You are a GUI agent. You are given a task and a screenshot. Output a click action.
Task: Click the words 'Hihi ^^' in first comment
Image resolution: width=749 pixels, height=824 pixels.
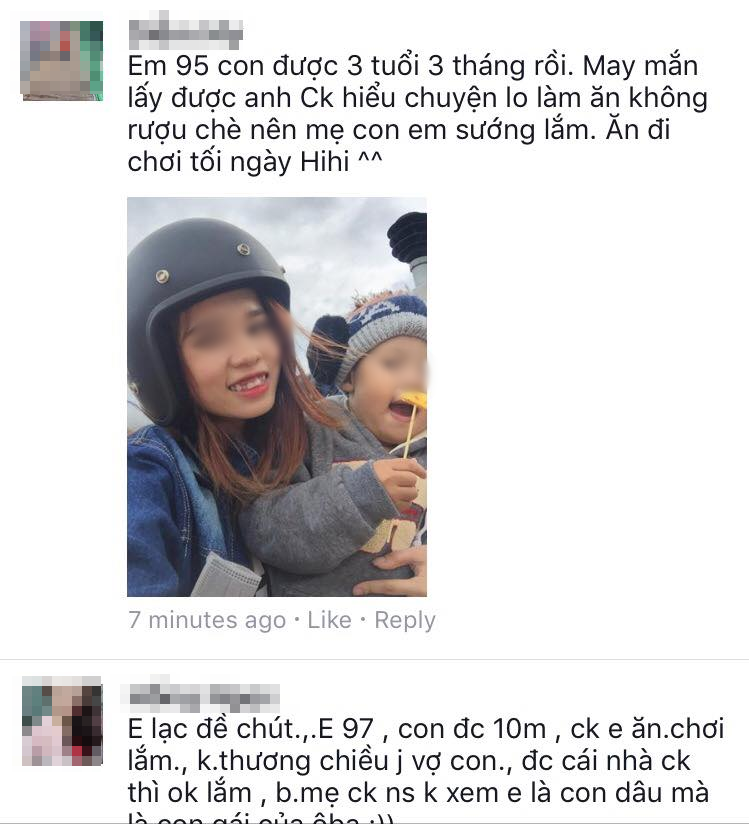coord(341,161)
